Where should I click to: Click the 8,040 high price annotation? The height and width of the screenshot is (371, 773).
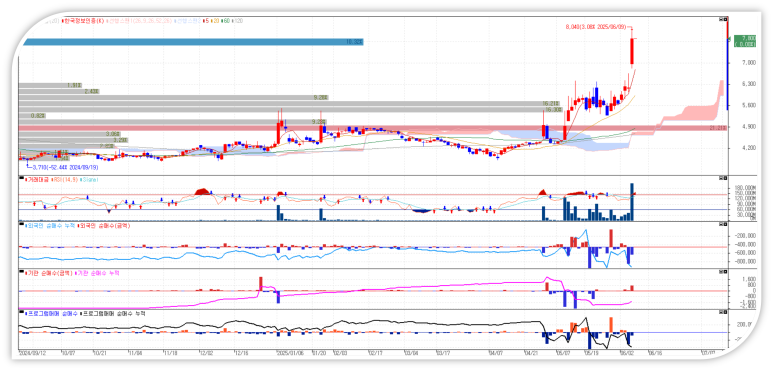[597, 27]
